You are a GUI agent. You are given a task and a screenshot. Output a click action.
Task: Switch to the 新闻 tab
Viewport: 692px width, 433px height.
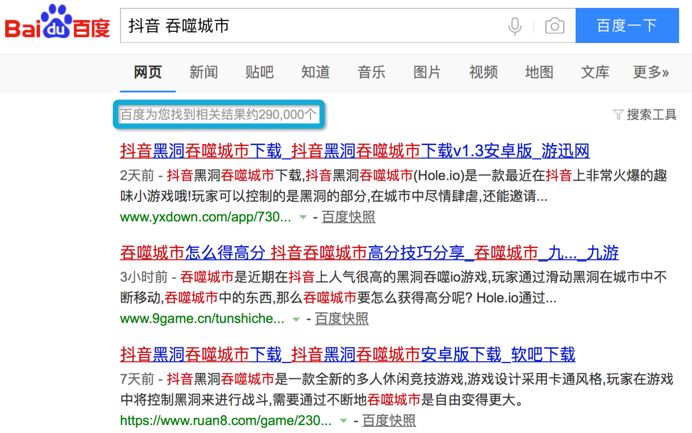pyautogui.click(x=203, y=72)
